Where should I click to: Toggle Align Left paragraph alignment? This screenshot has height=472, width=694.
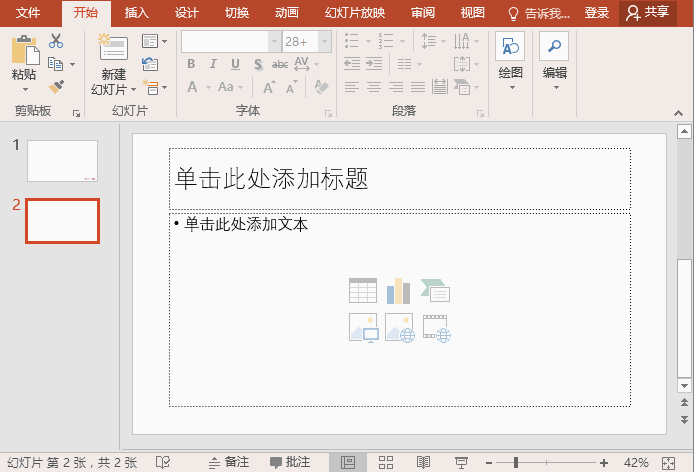(352, 87)
